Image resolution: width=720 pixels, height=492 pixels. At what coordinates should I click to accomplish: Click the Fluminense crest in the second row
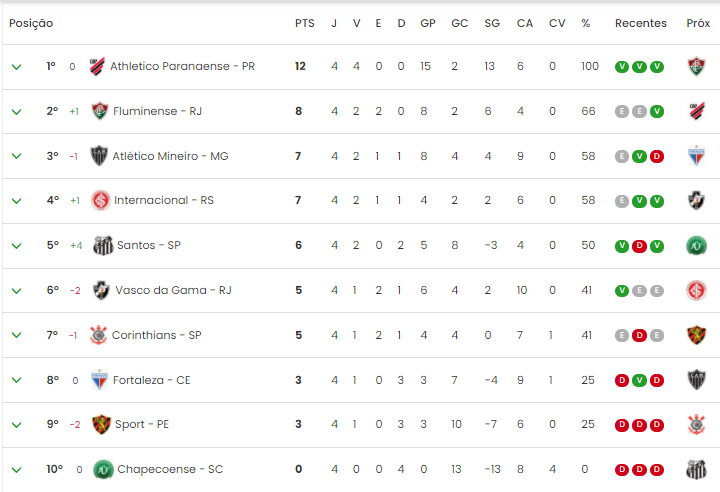(100, 111)
